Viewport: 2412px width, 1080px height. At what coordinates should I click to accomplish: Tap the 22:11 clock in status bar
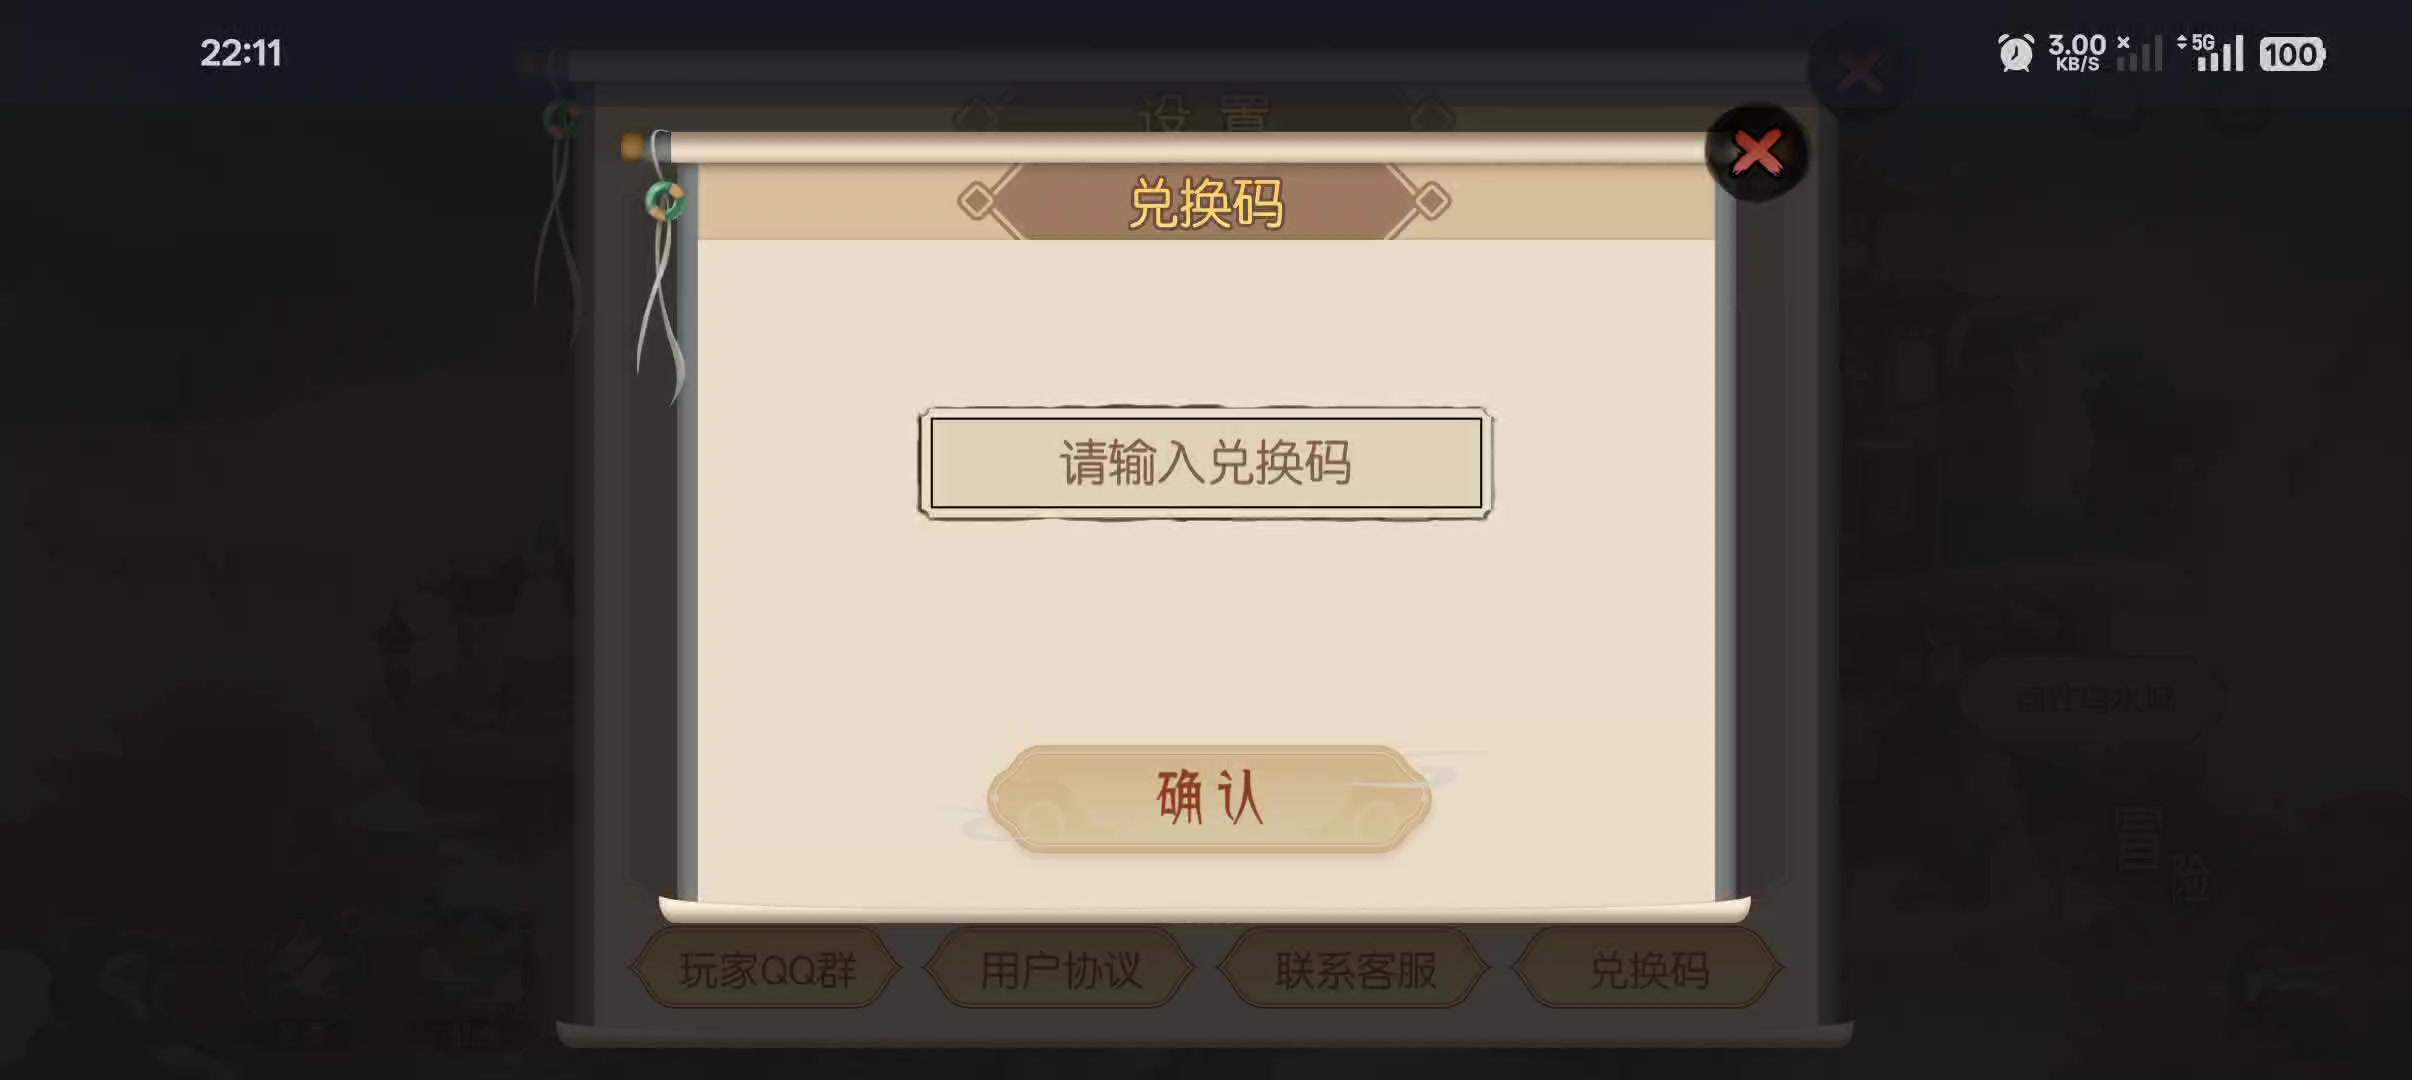pos(240,53)
